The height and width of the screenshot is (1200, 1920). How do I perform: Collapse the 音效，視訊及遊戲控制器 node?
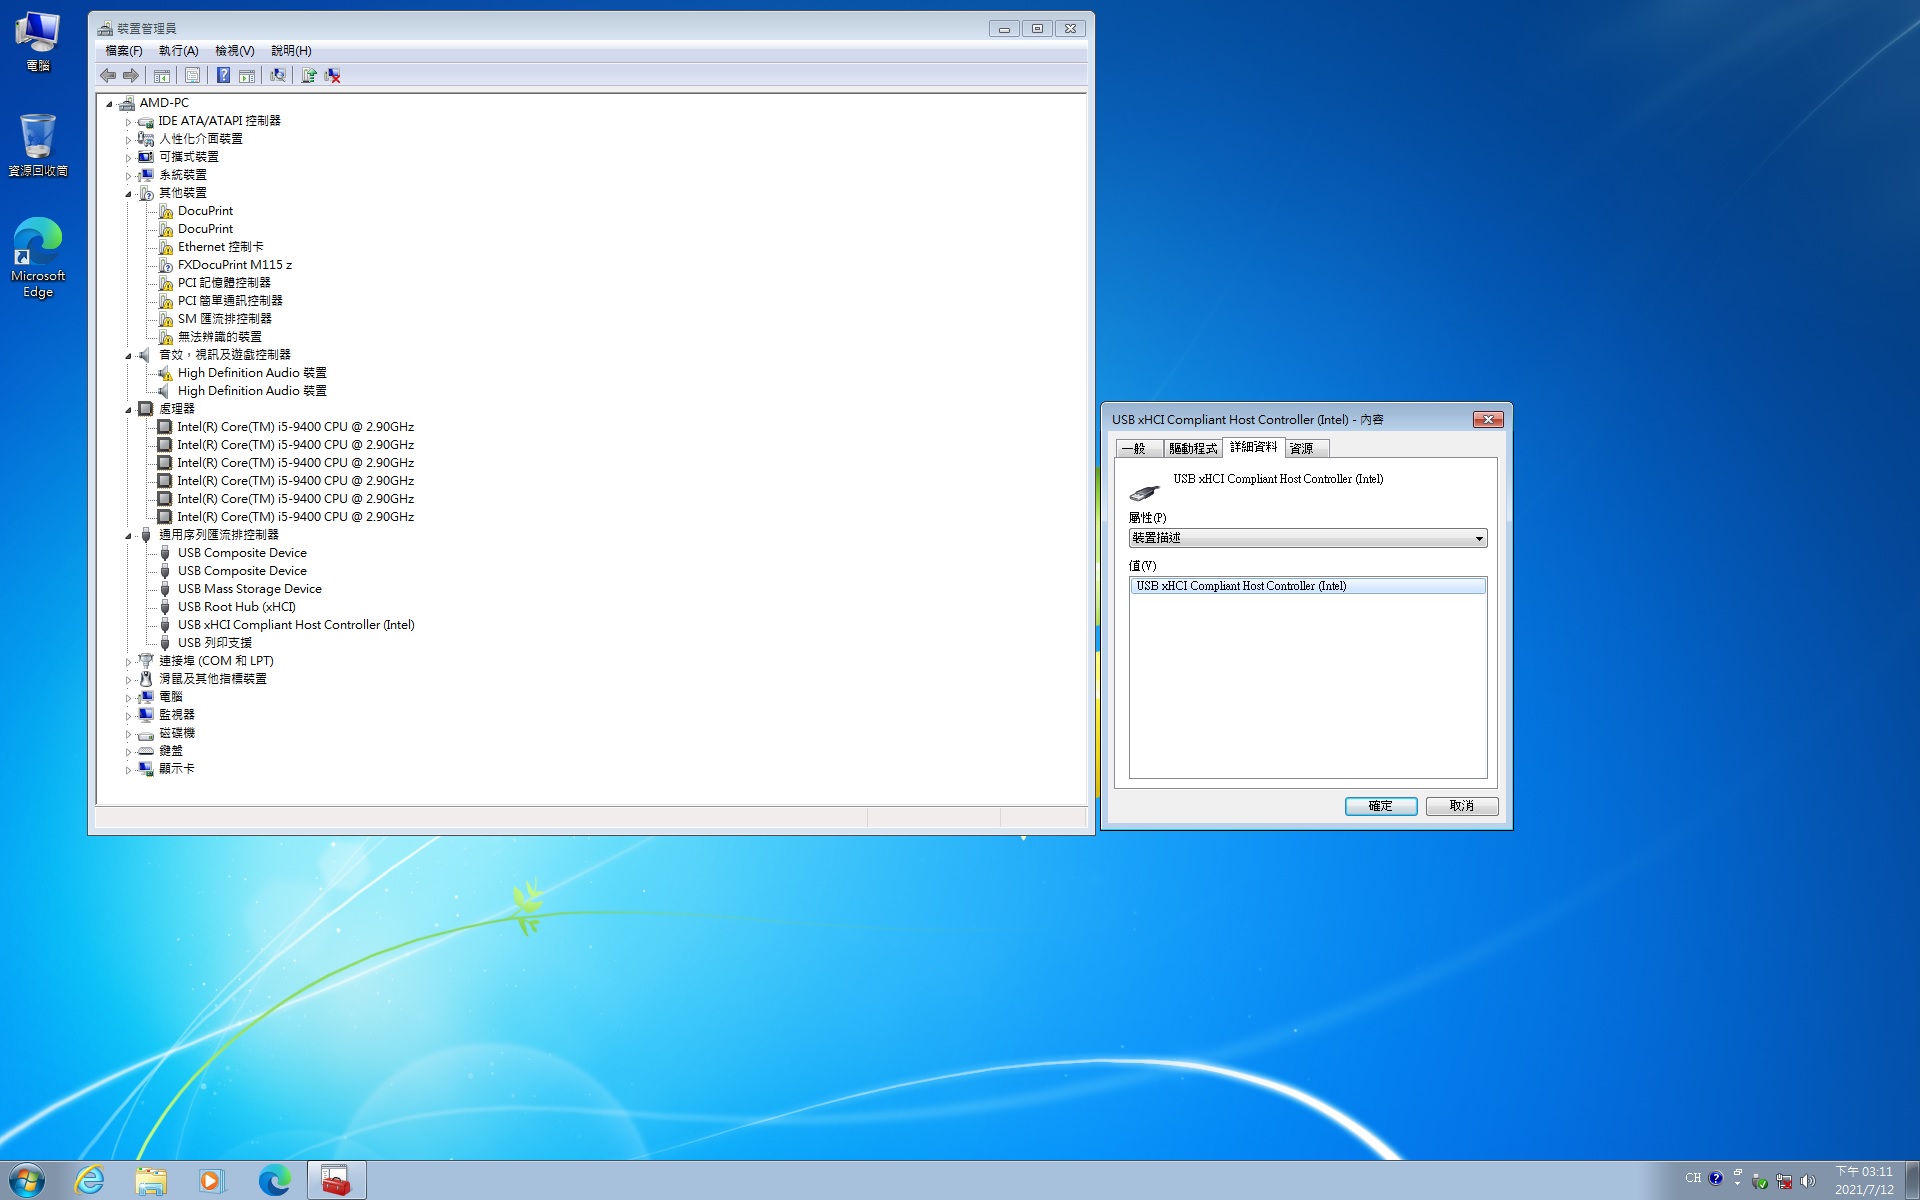coord(128,355)
